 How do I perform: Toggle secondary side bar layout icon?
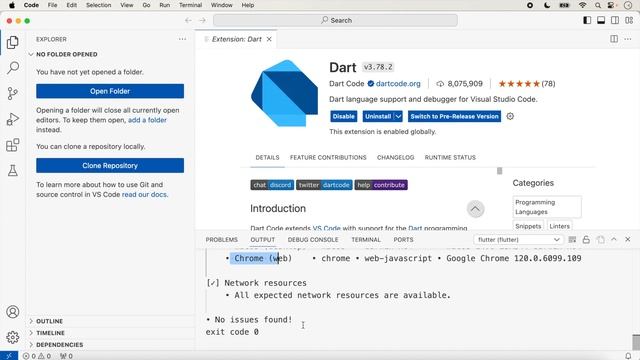pos(615,20)
